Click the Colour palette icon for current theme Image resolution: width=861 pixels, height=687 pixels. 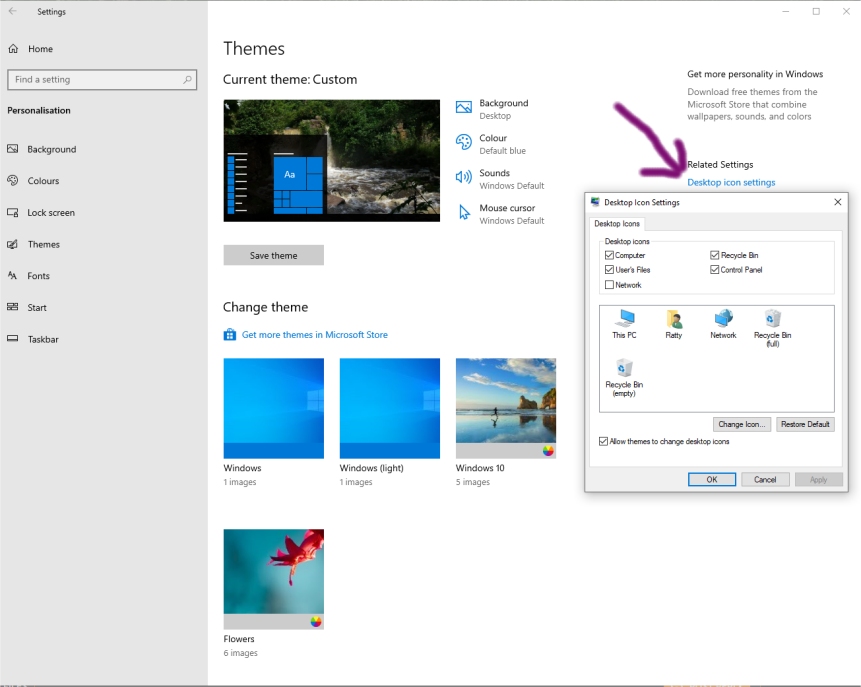[x=463, y=142]
